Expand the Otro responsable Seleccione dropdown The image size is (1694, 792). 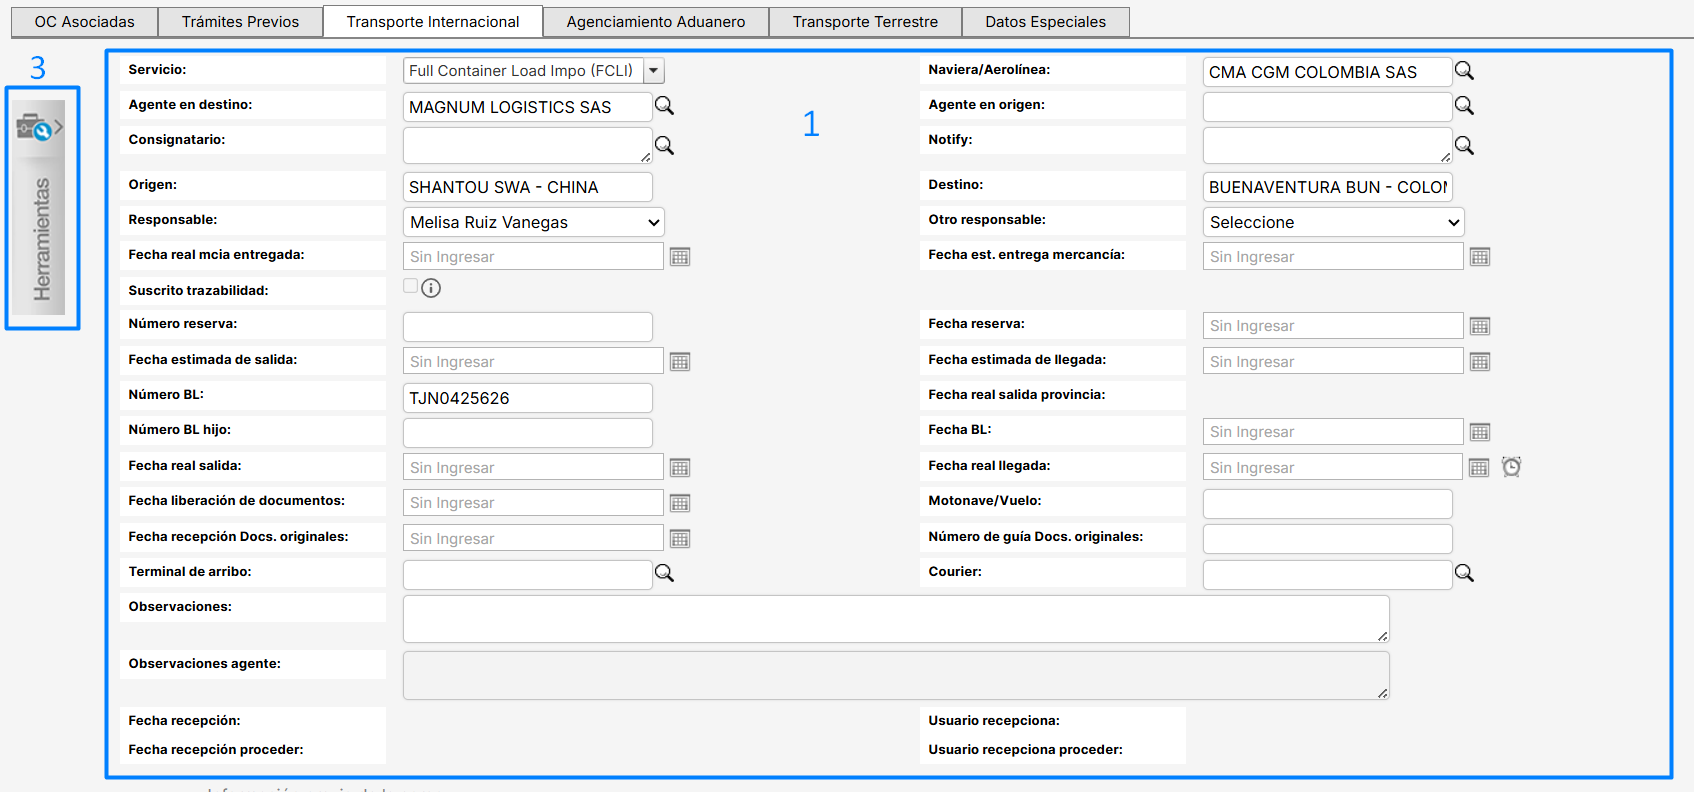point(1333,222)
